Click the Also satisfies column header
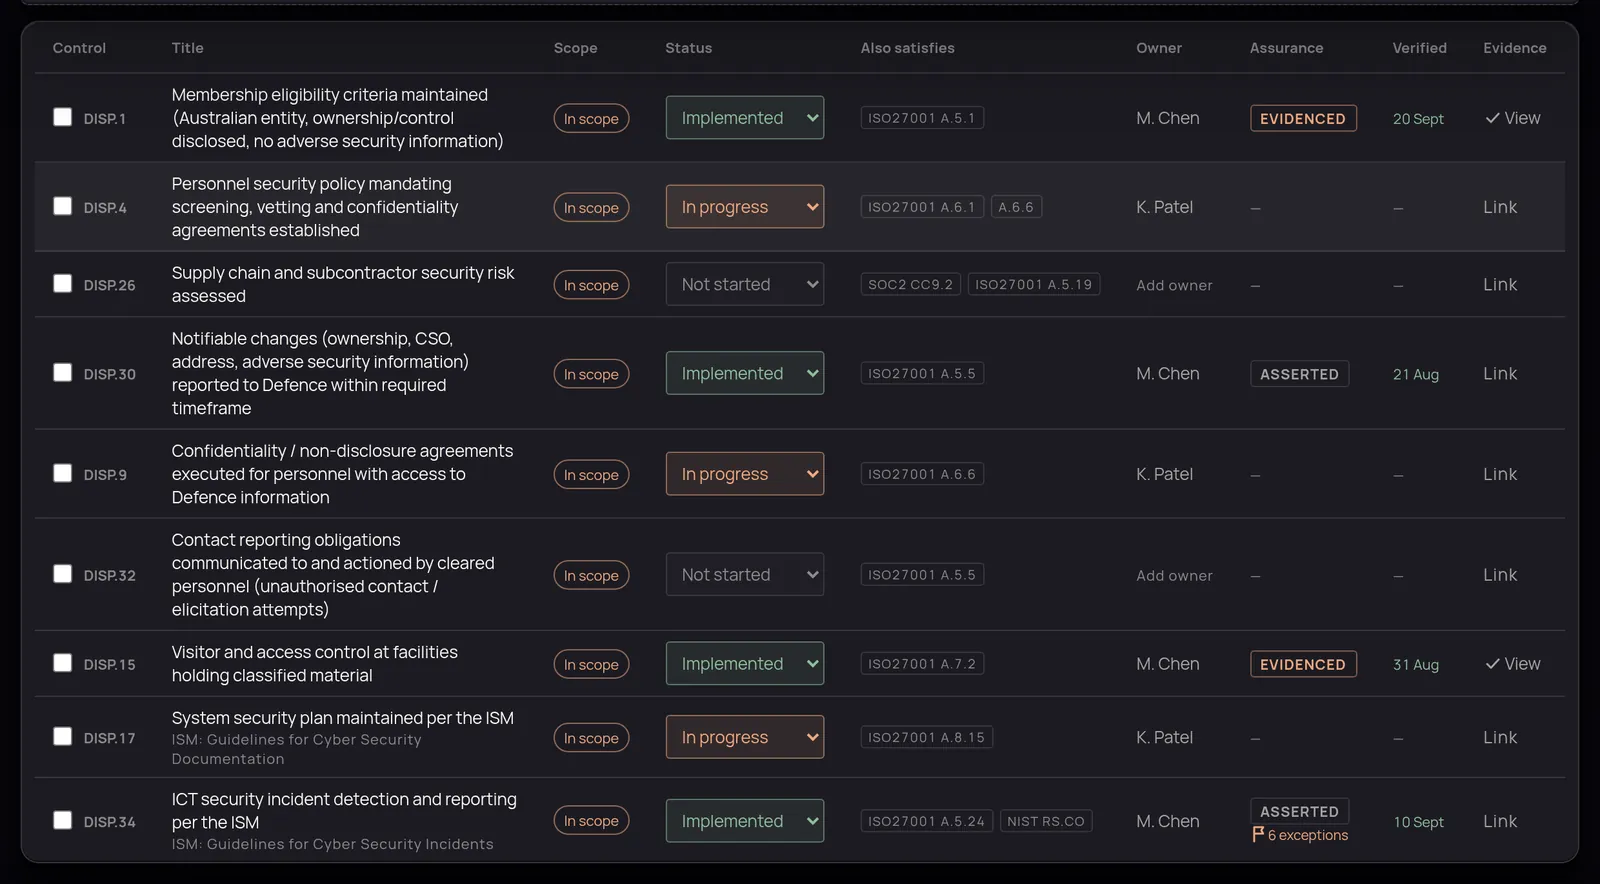Viewport: 1600px width, 884px height. [908, 48]
